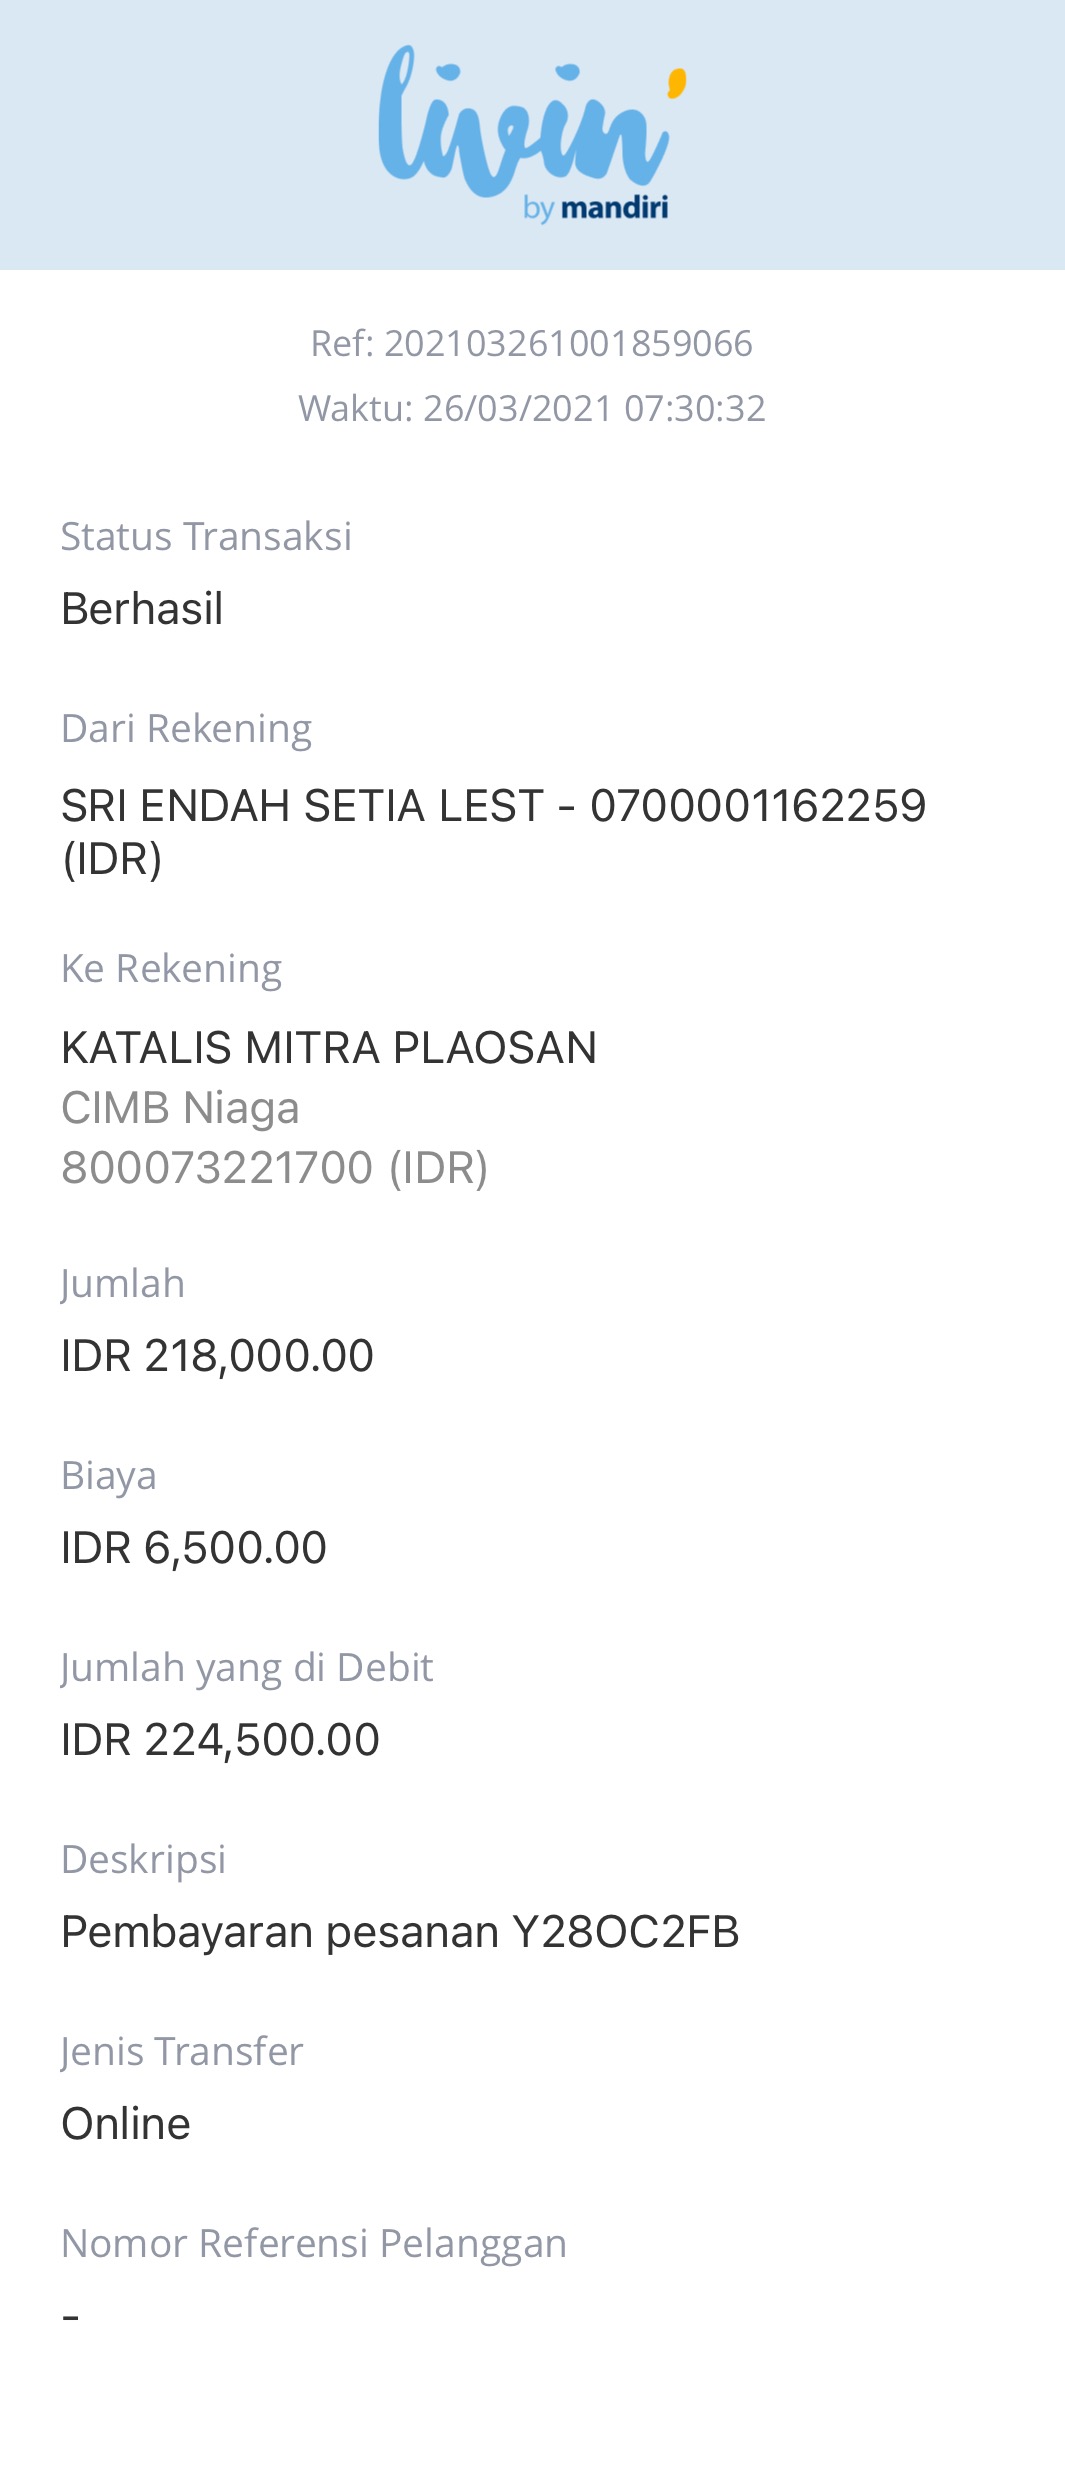Select the Deskripsi label
The height and width of the screenshot is (2467, 1065).
[143, 1860]
